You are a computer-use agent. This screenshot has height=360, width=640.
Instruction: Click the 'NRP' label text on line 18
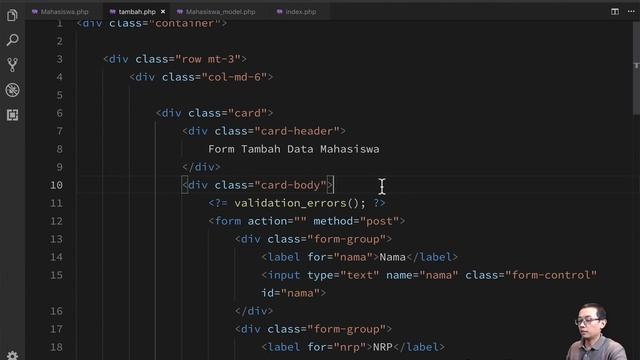point(382,347)
